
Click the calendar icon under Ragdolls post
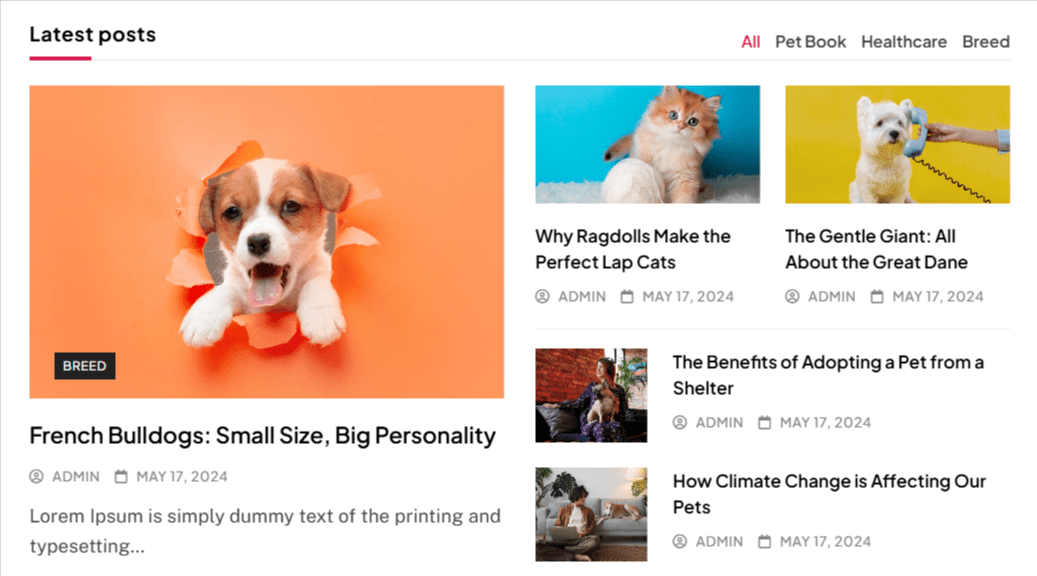click(x=627, y=296)
